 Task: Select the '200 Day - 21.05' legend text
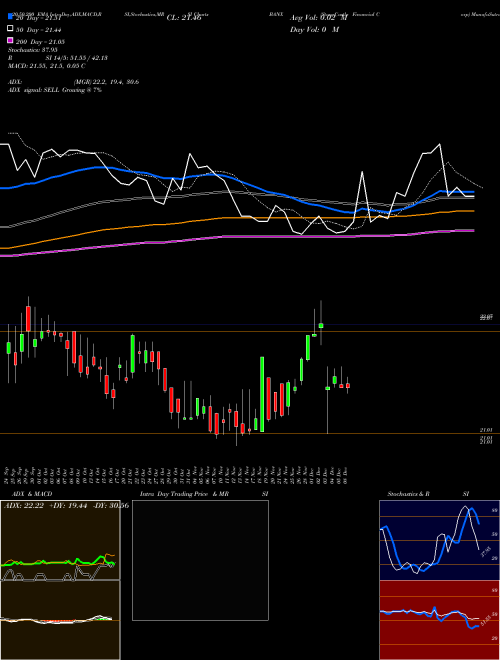(x=40, y=42)
